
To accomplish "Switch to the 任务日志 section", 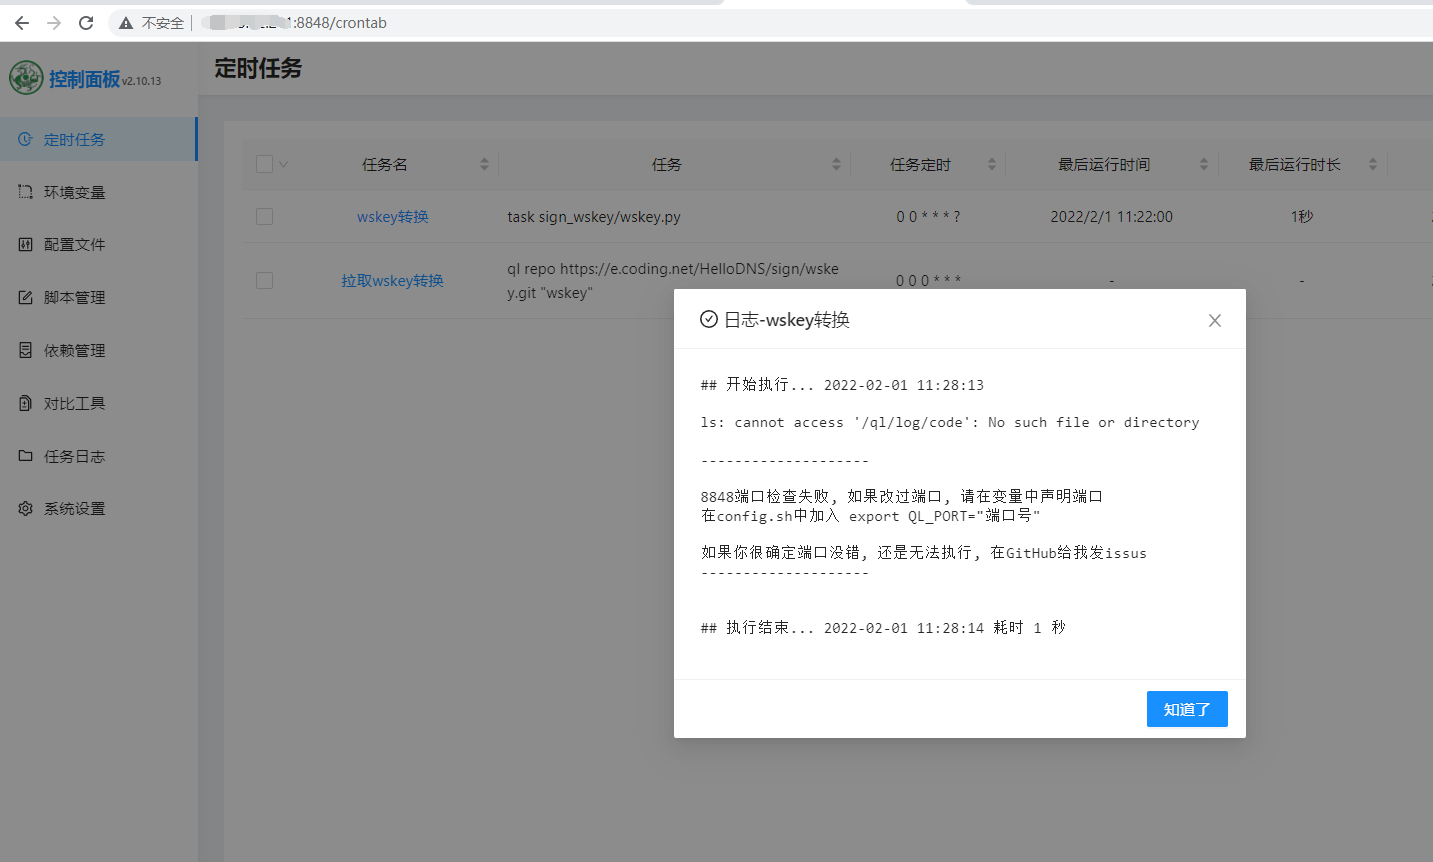I will [x=75, y=456].
